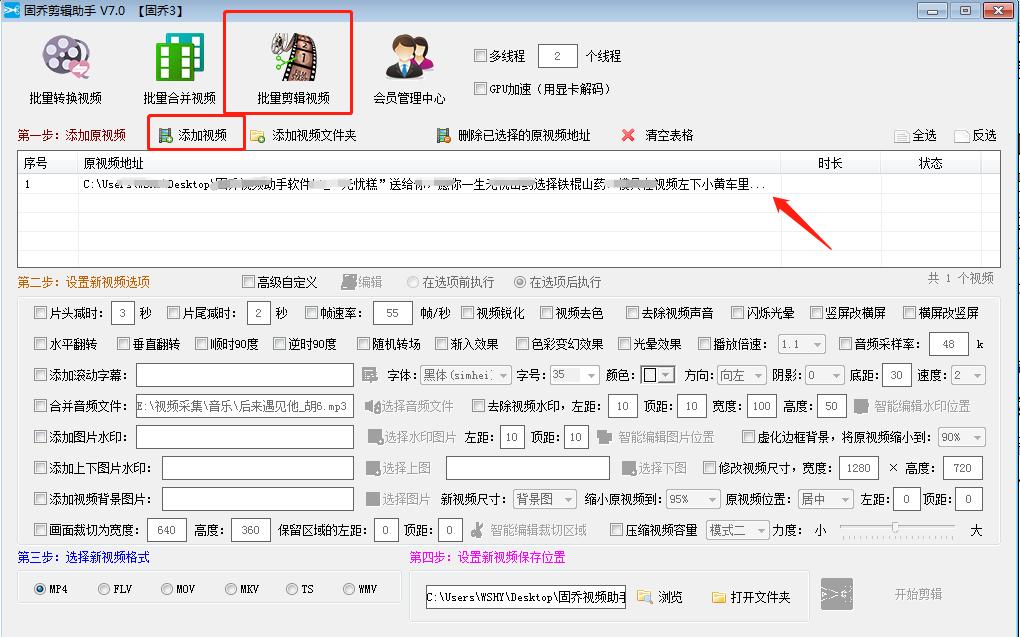Toggle 去除视频声音 checkbox
Screen dimensions: 1020x637
[x=632, y=313]
